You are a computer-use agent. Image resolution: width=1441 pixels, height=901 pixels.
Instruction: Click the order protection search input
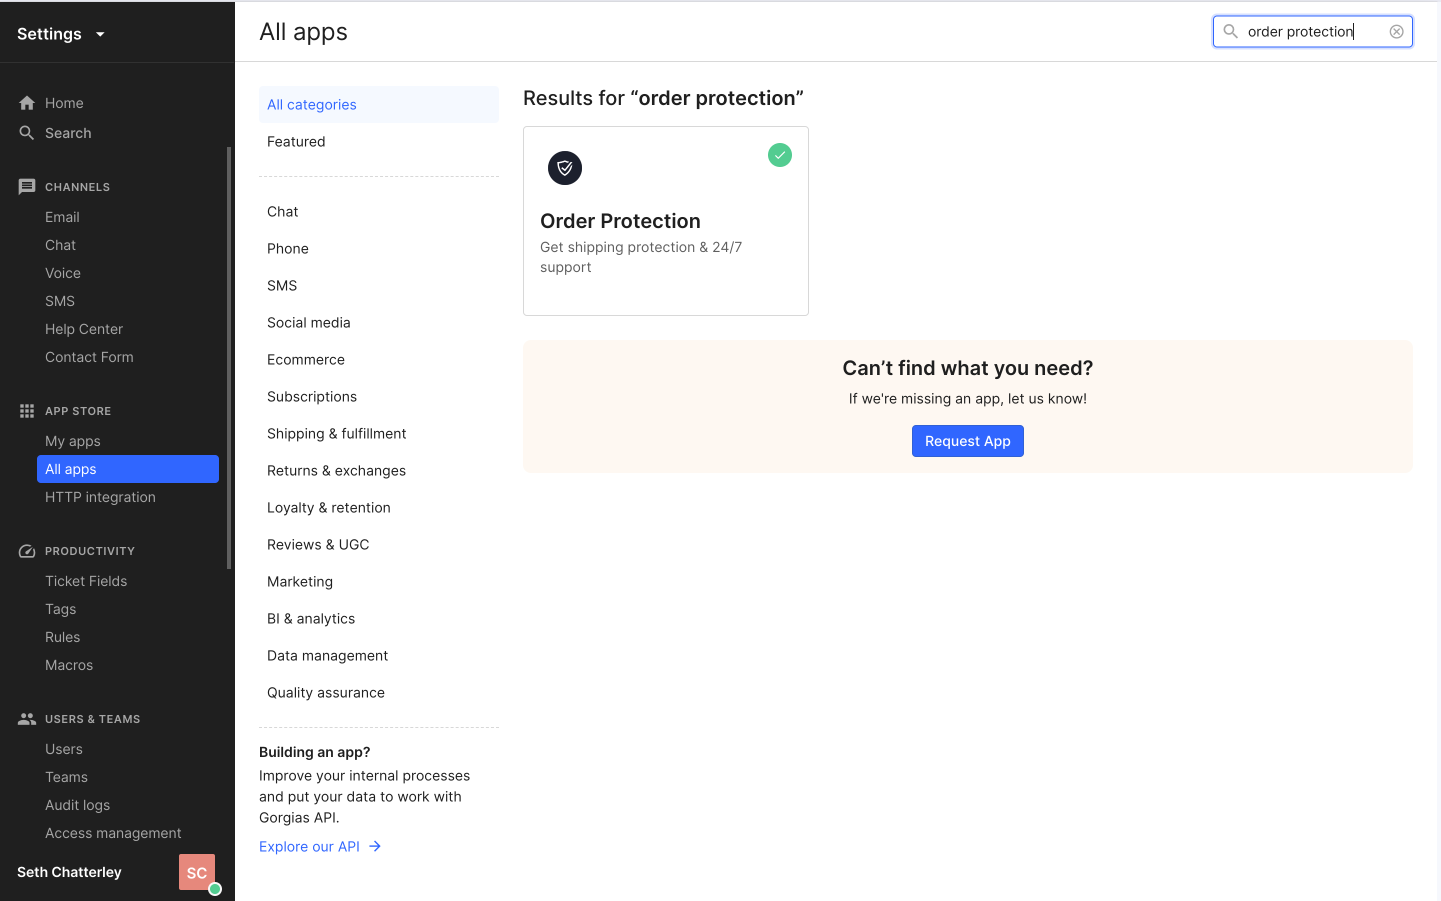pos(1313,32)
